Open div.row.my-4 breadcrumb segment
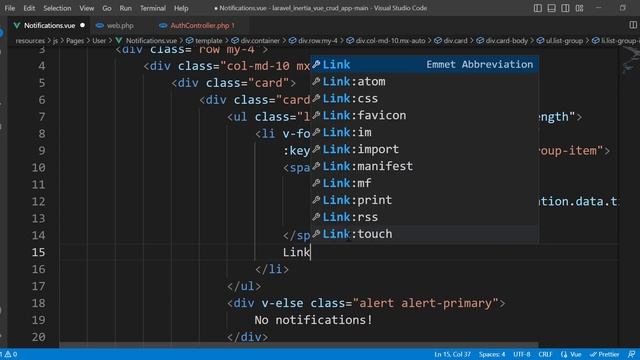The image size is (640, 360). click(x=313, y=41)
